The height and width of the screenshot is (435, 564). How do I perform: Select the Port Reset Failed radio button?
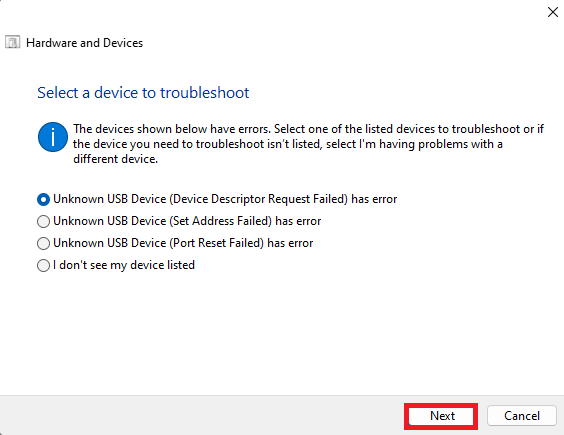point(43,243)
